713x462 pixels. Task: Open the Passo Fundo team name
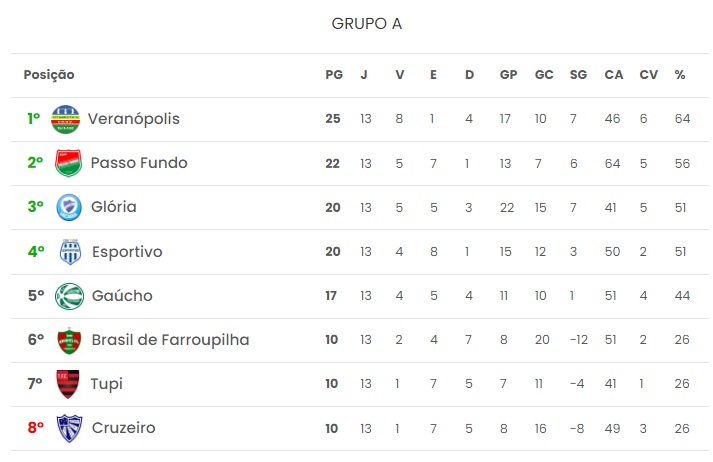pos(139,163)
